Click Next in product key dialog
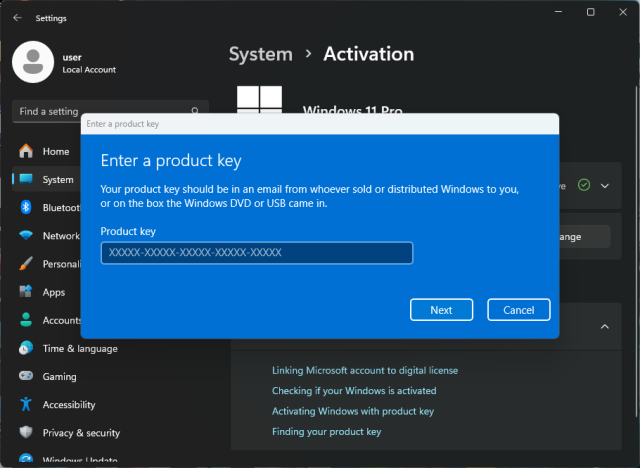The image size is (640, 468). (442, 310)
